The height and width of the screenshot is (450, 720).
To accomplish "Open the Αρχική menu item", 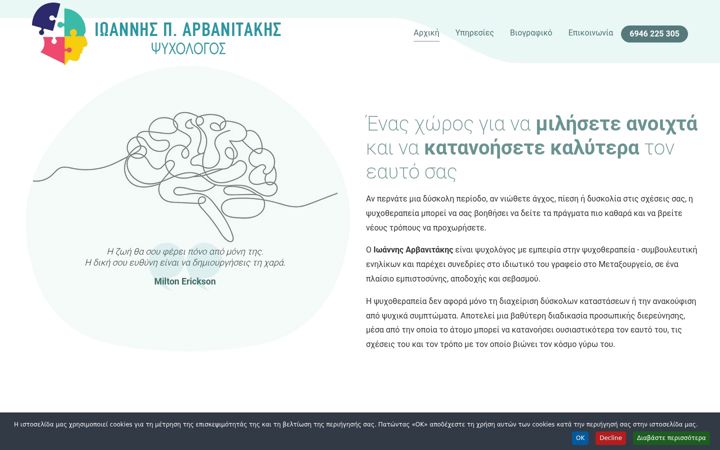I will tap(426, 33).
